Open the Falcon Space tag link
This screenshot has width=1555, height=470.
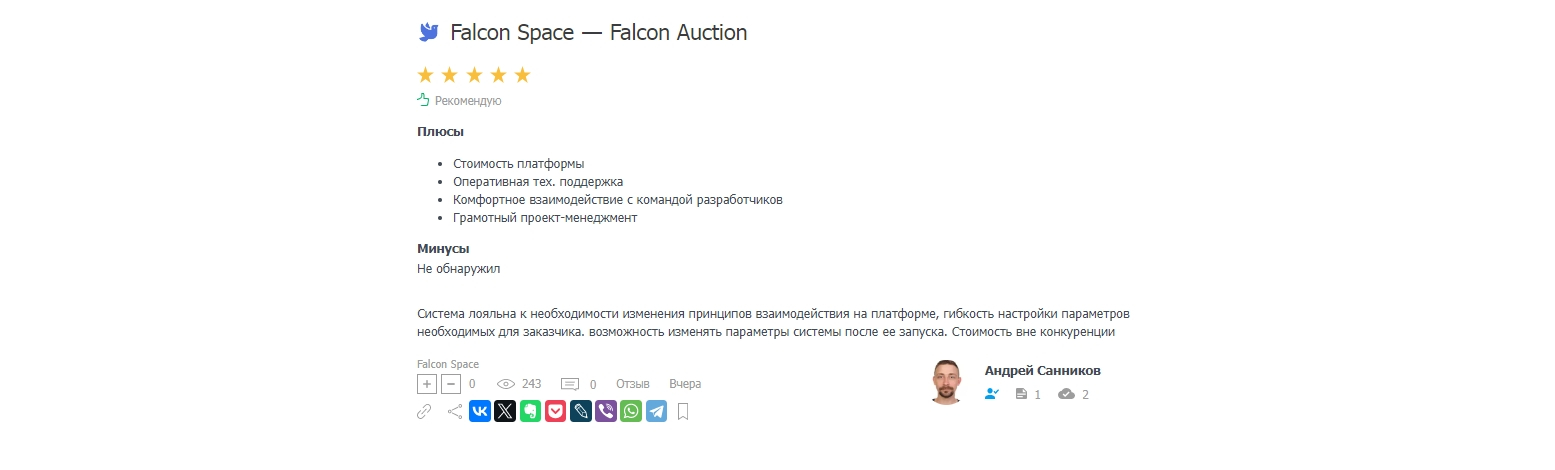(447, 364)
